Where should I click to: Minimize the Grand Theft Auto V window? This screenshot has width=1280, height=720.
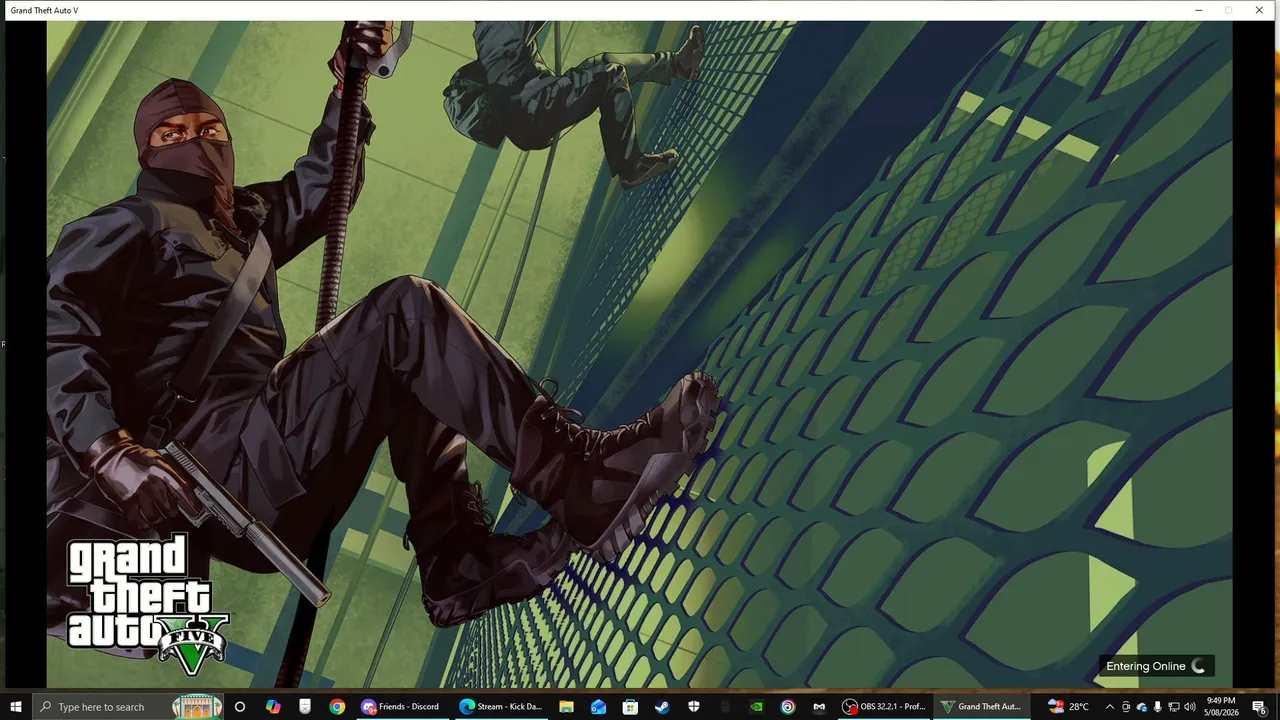point(1198,10)
